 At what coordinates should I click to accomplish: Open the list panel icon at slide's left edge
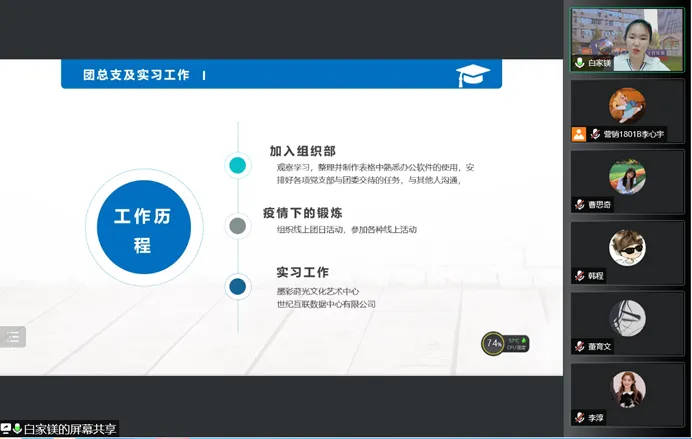coord(12,337)
